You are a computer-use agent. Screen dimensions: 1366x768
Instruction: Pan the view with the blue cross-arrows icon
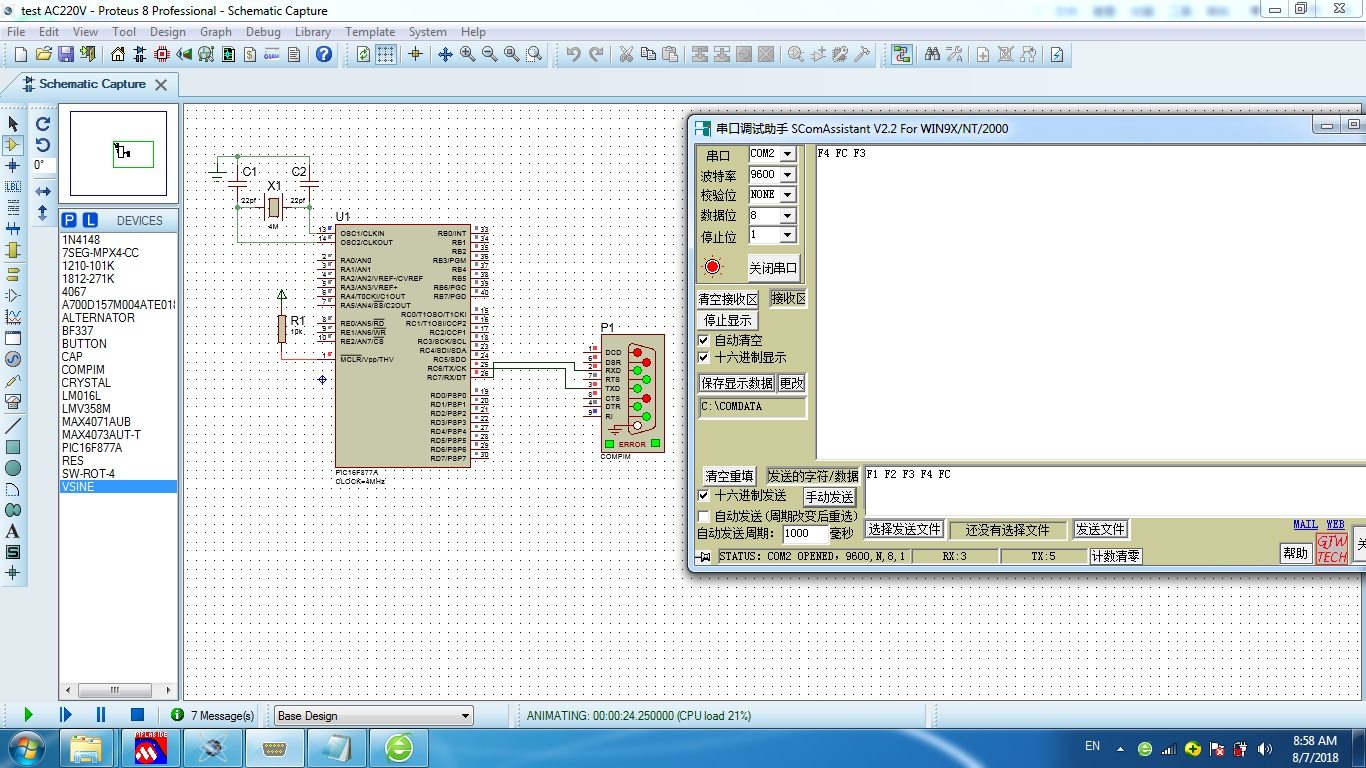446,54
